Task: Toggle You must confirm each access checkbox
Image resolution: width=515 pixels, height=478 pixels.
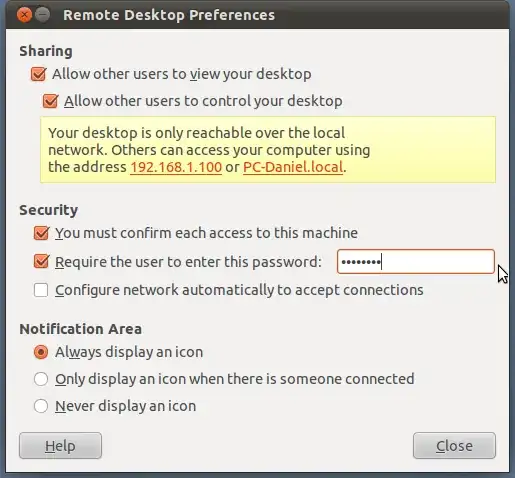Action: tap(41, 233)
